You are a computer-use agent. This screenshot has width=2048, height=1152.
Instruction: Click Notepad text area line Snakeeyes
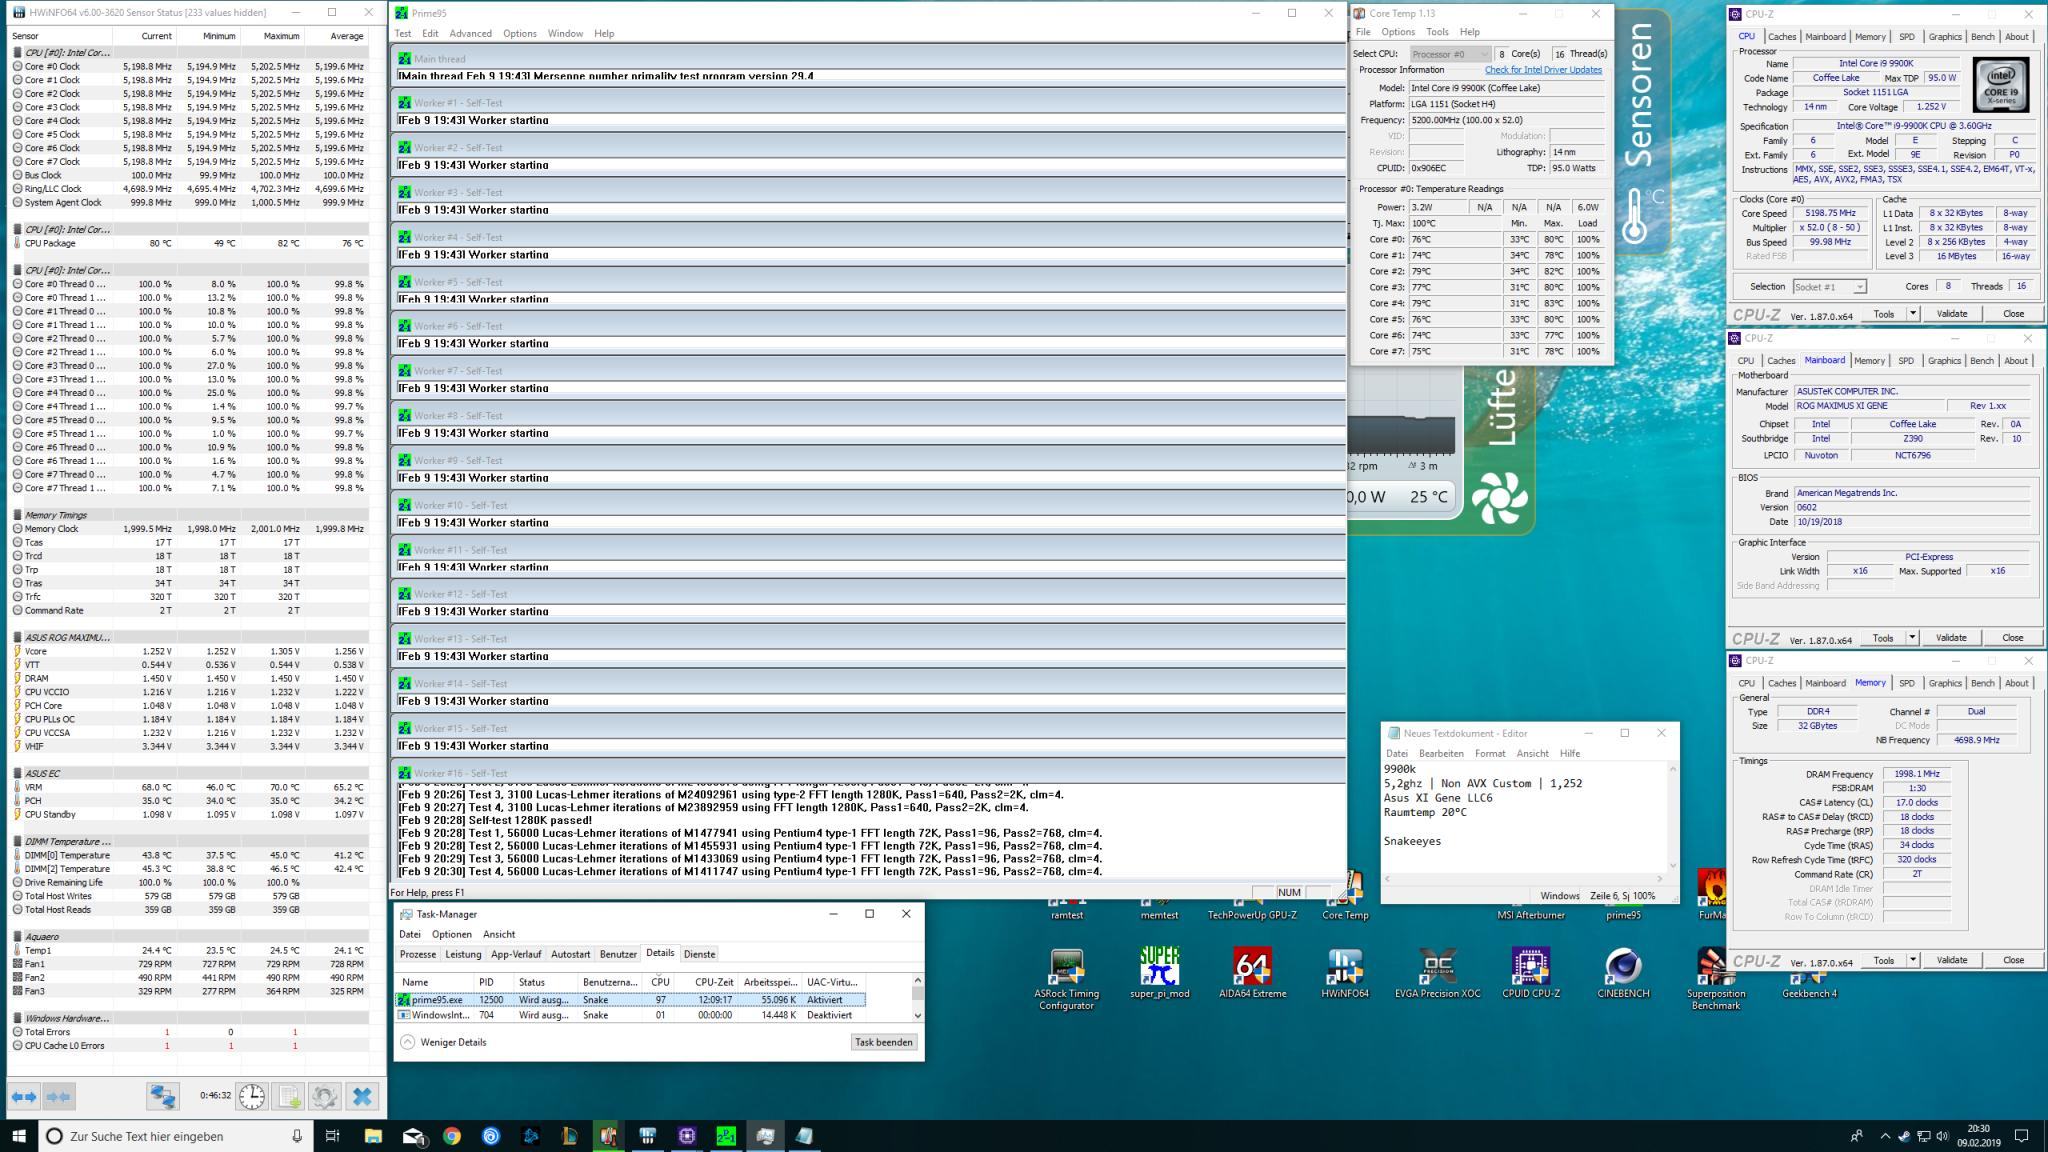click(x=1412, y=841)
